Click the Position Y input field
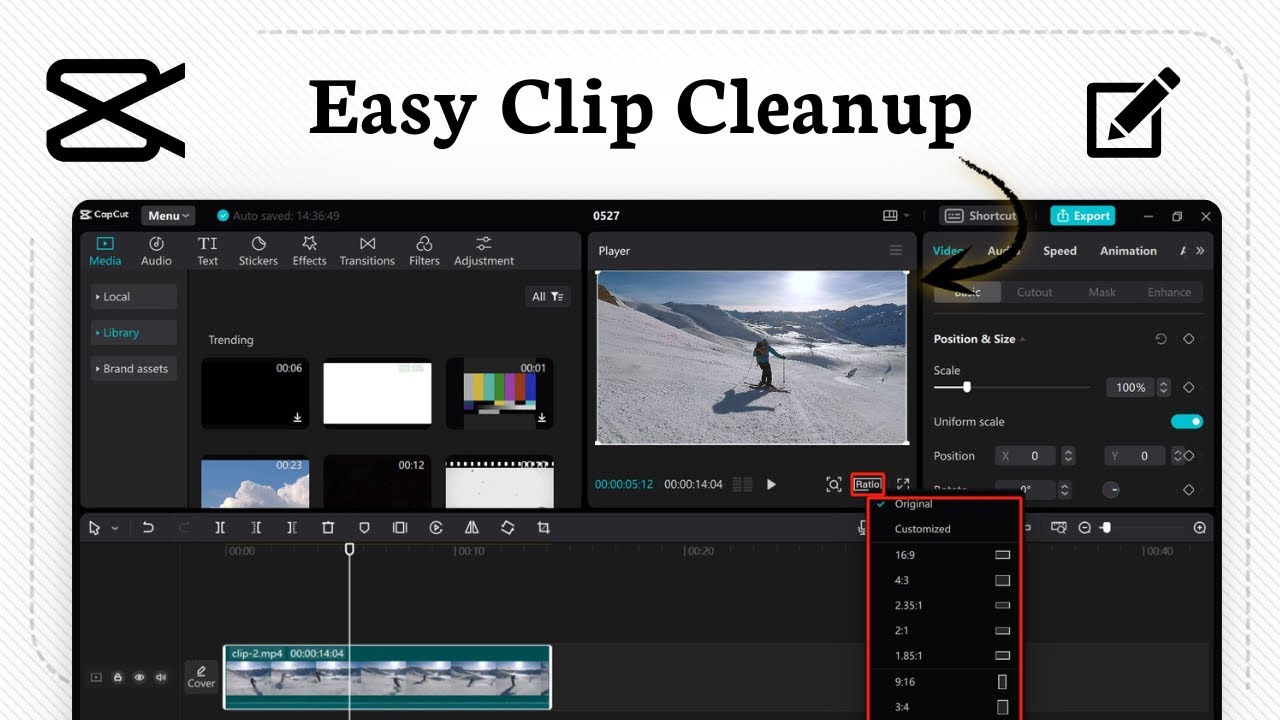Viewport: 1280px width, 720px height. pyautogui.click(x=1137, y=456)
